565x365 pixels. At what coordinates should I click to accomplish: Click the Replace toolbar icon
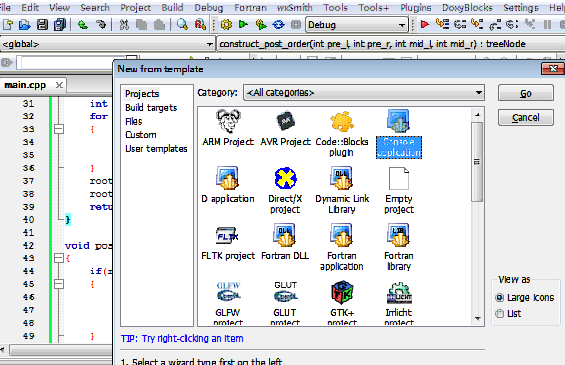coord(200,25)
